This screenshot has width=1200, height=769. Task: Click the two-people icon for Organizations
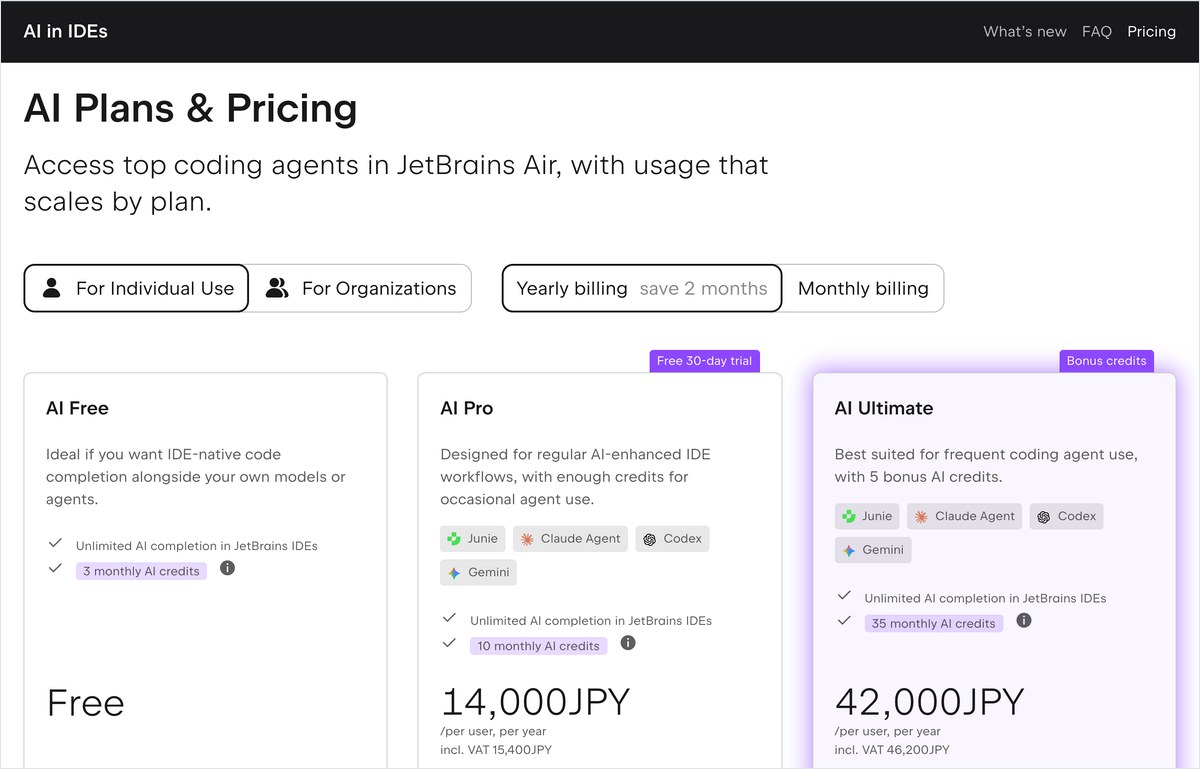277,288
